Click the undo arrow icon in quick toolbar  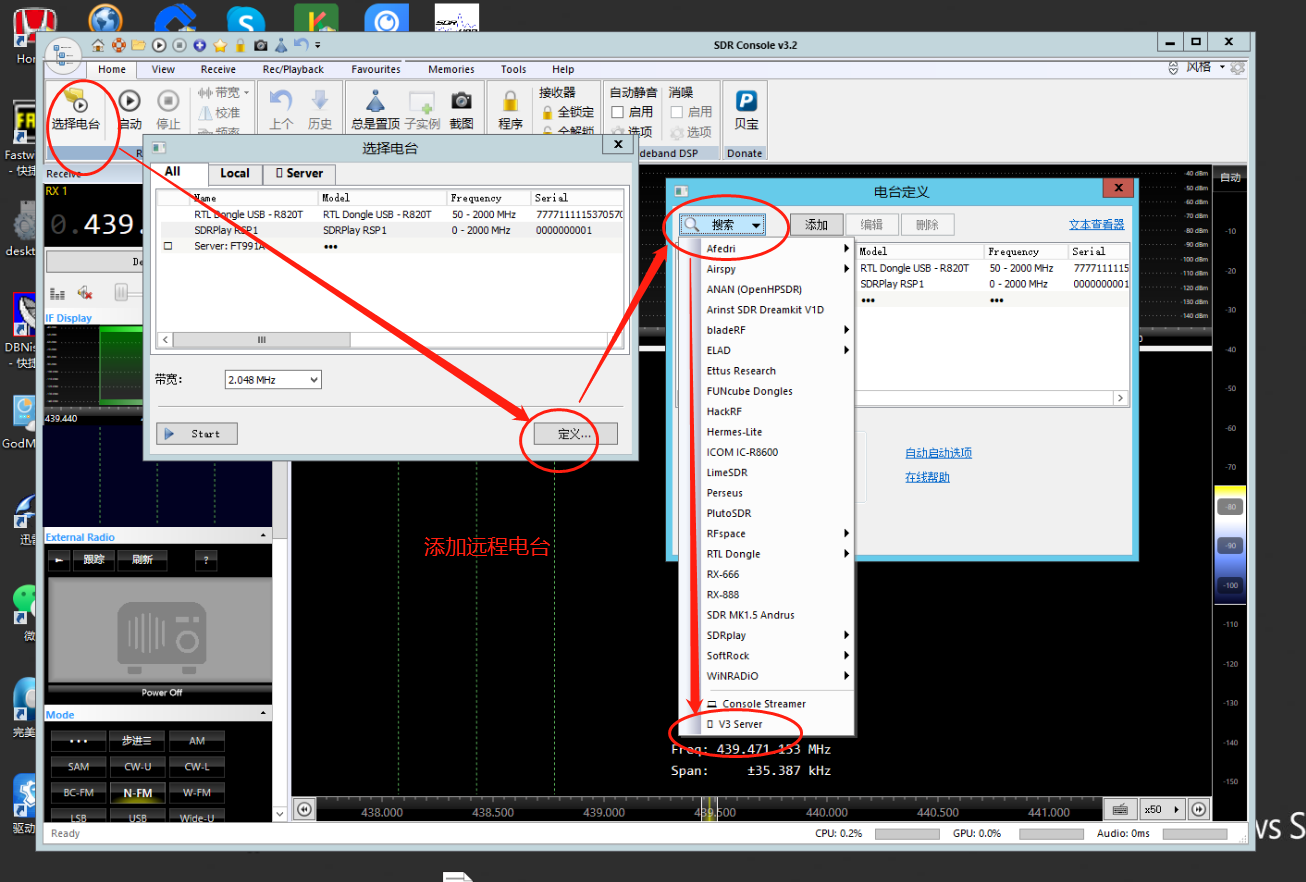(301, 45)
